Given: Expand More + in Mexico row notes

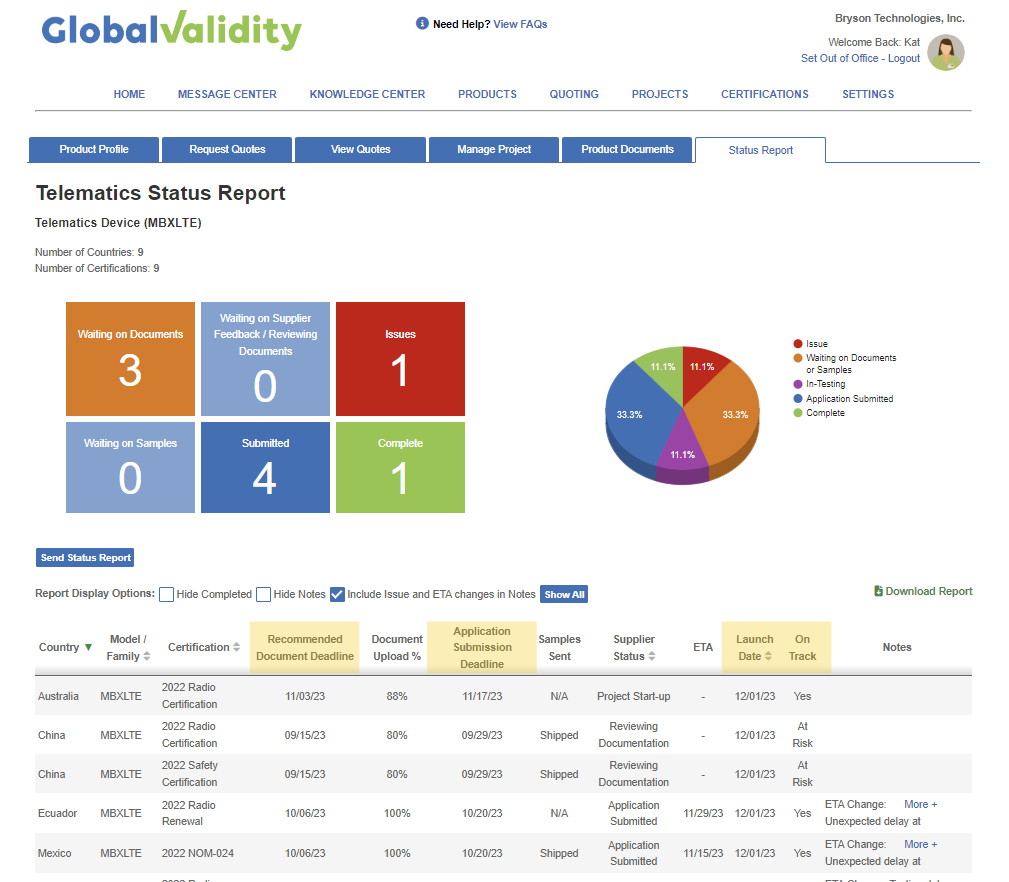Looking at the screenshot, I should tap(920, 844).
